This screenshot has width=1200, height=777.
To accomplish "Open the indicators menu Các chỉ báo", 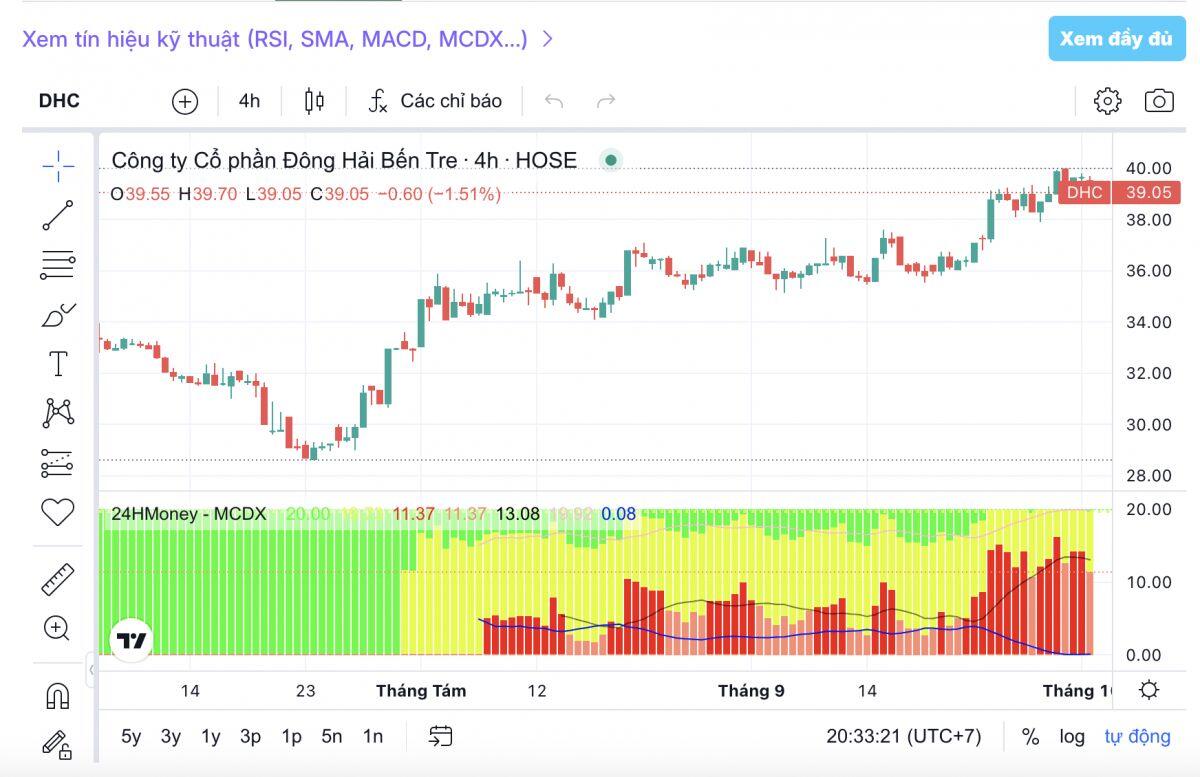I will pyautogui.click(x=436, y=101).
